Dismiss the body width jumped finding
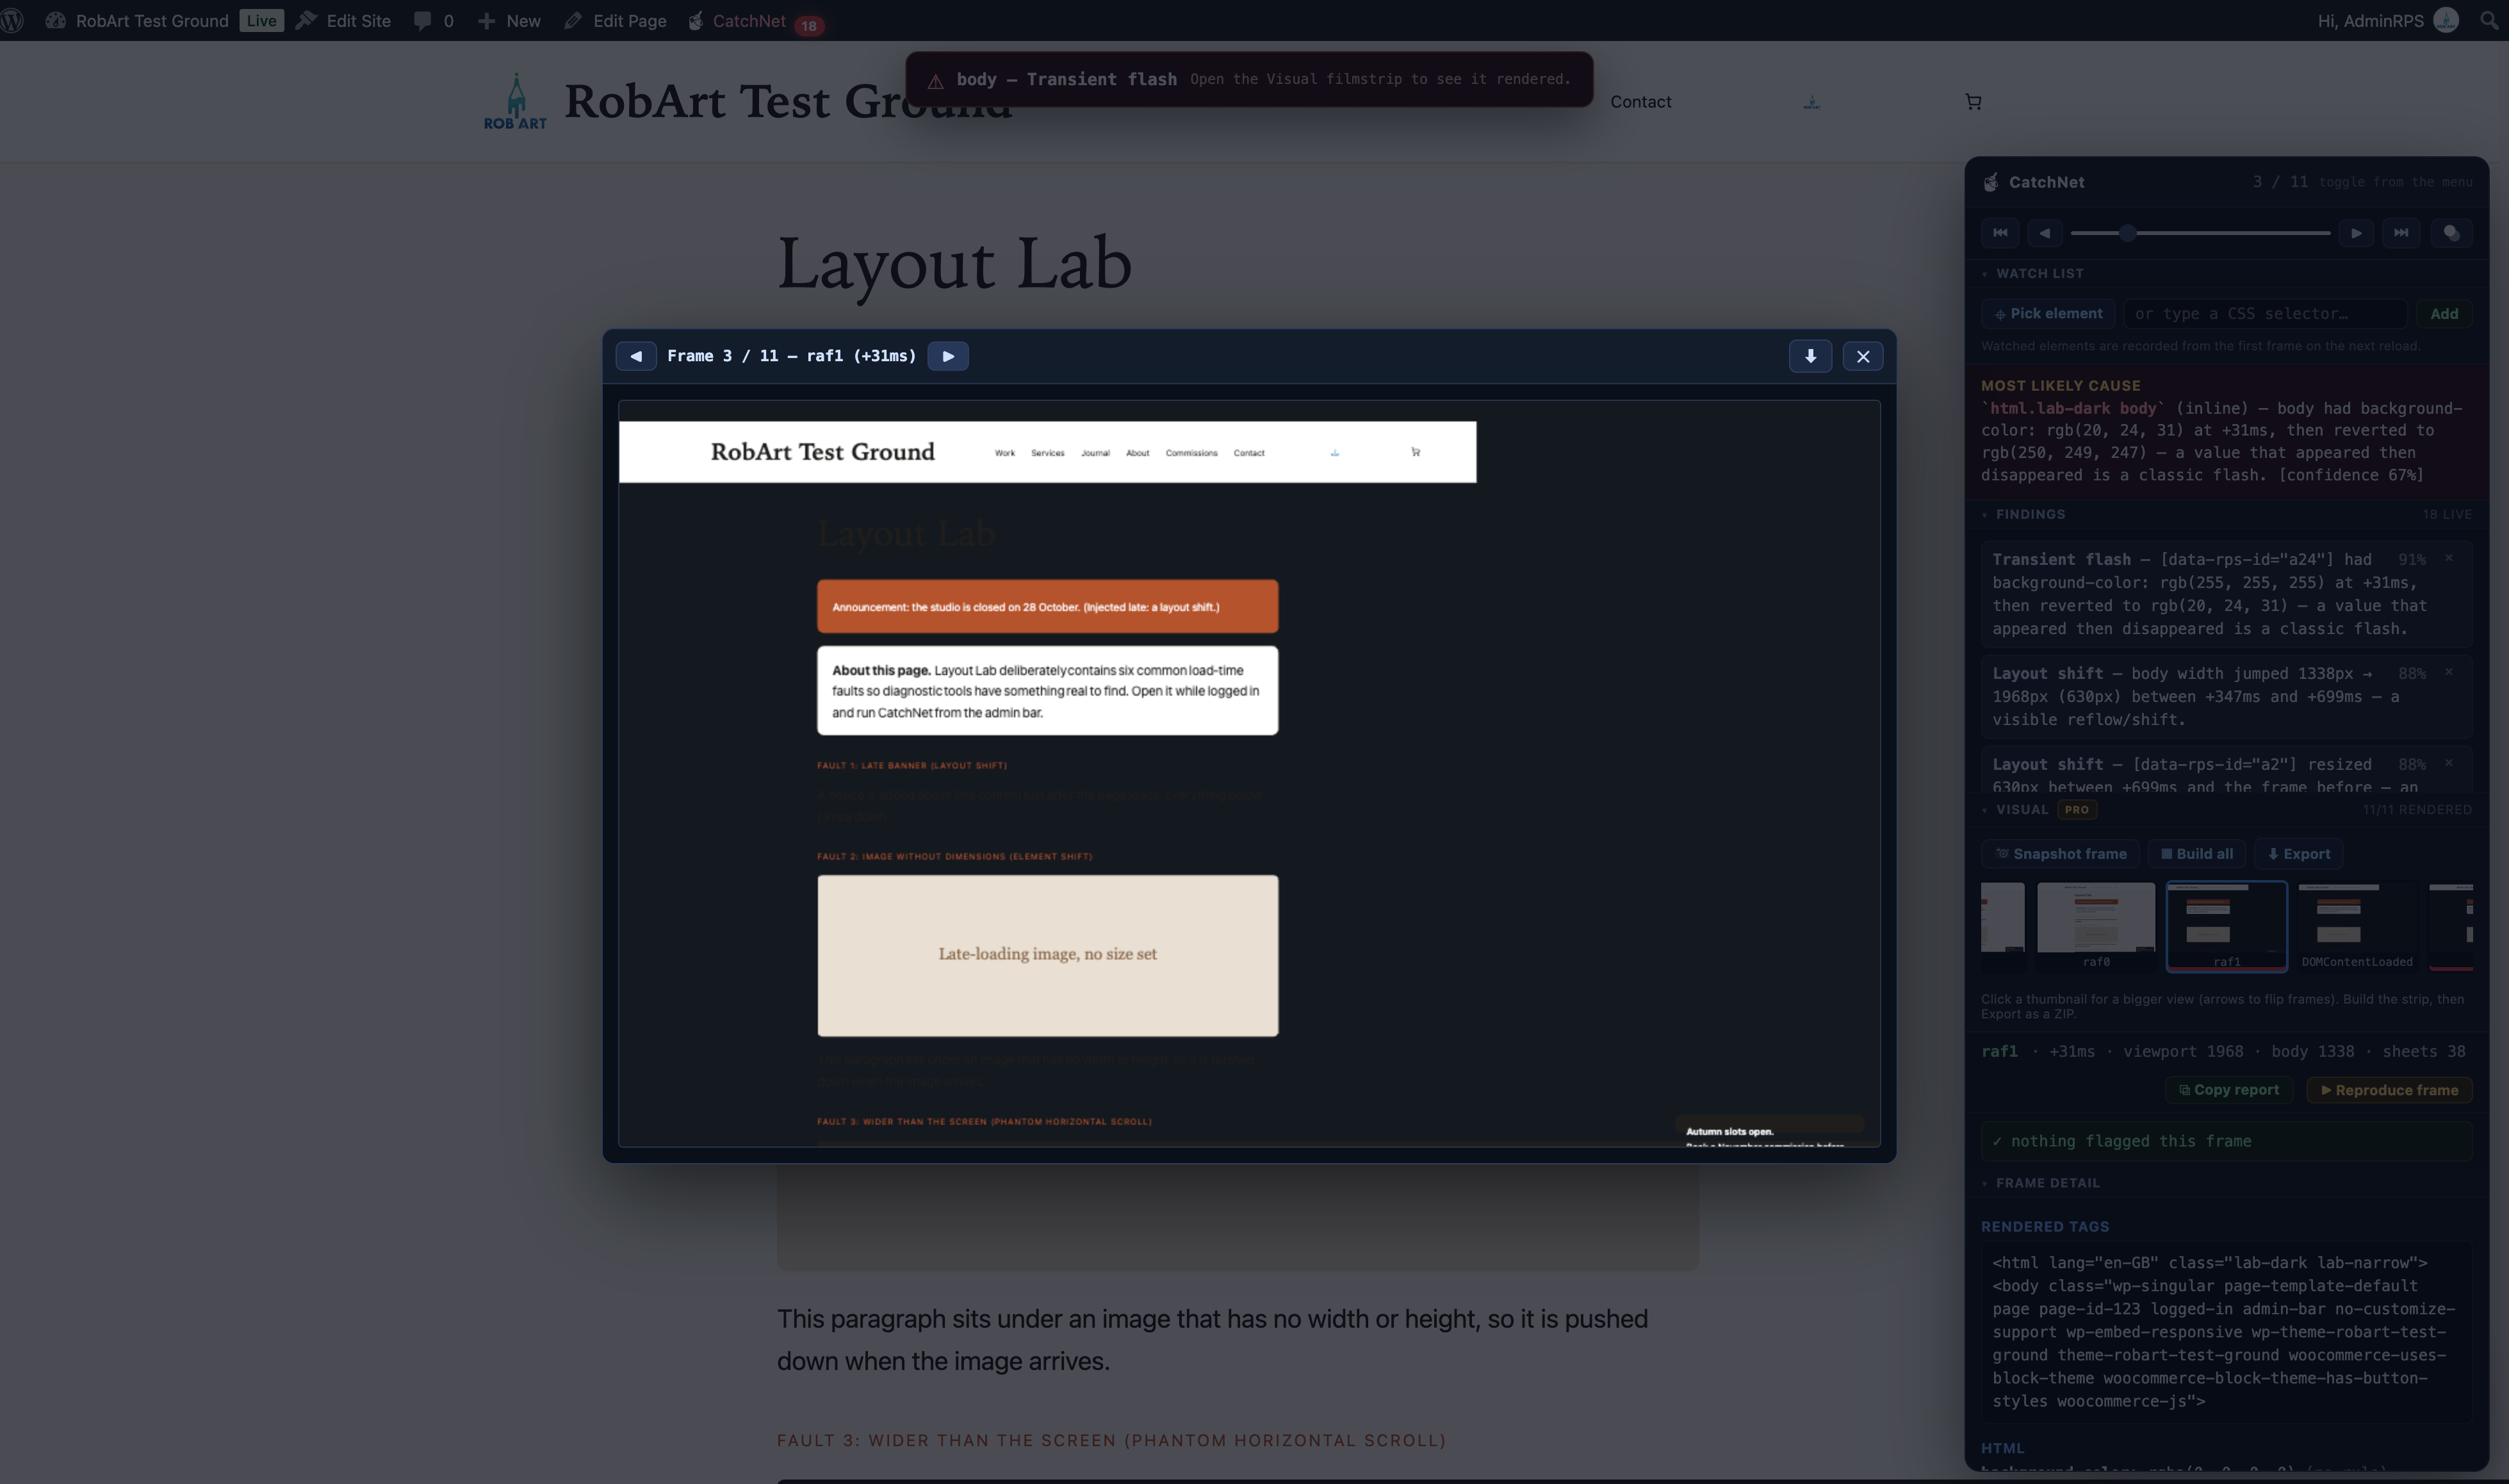 coord(2449,672)
